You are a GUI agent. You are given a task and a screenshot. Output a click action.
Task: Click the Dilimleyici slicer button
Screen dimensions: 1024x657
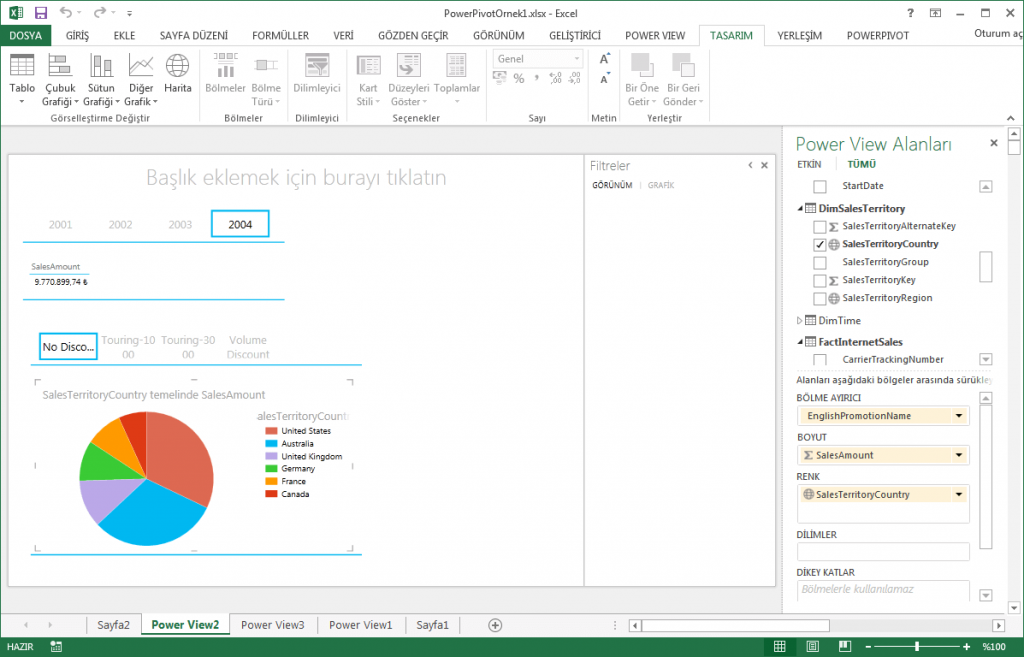[317, 73]
